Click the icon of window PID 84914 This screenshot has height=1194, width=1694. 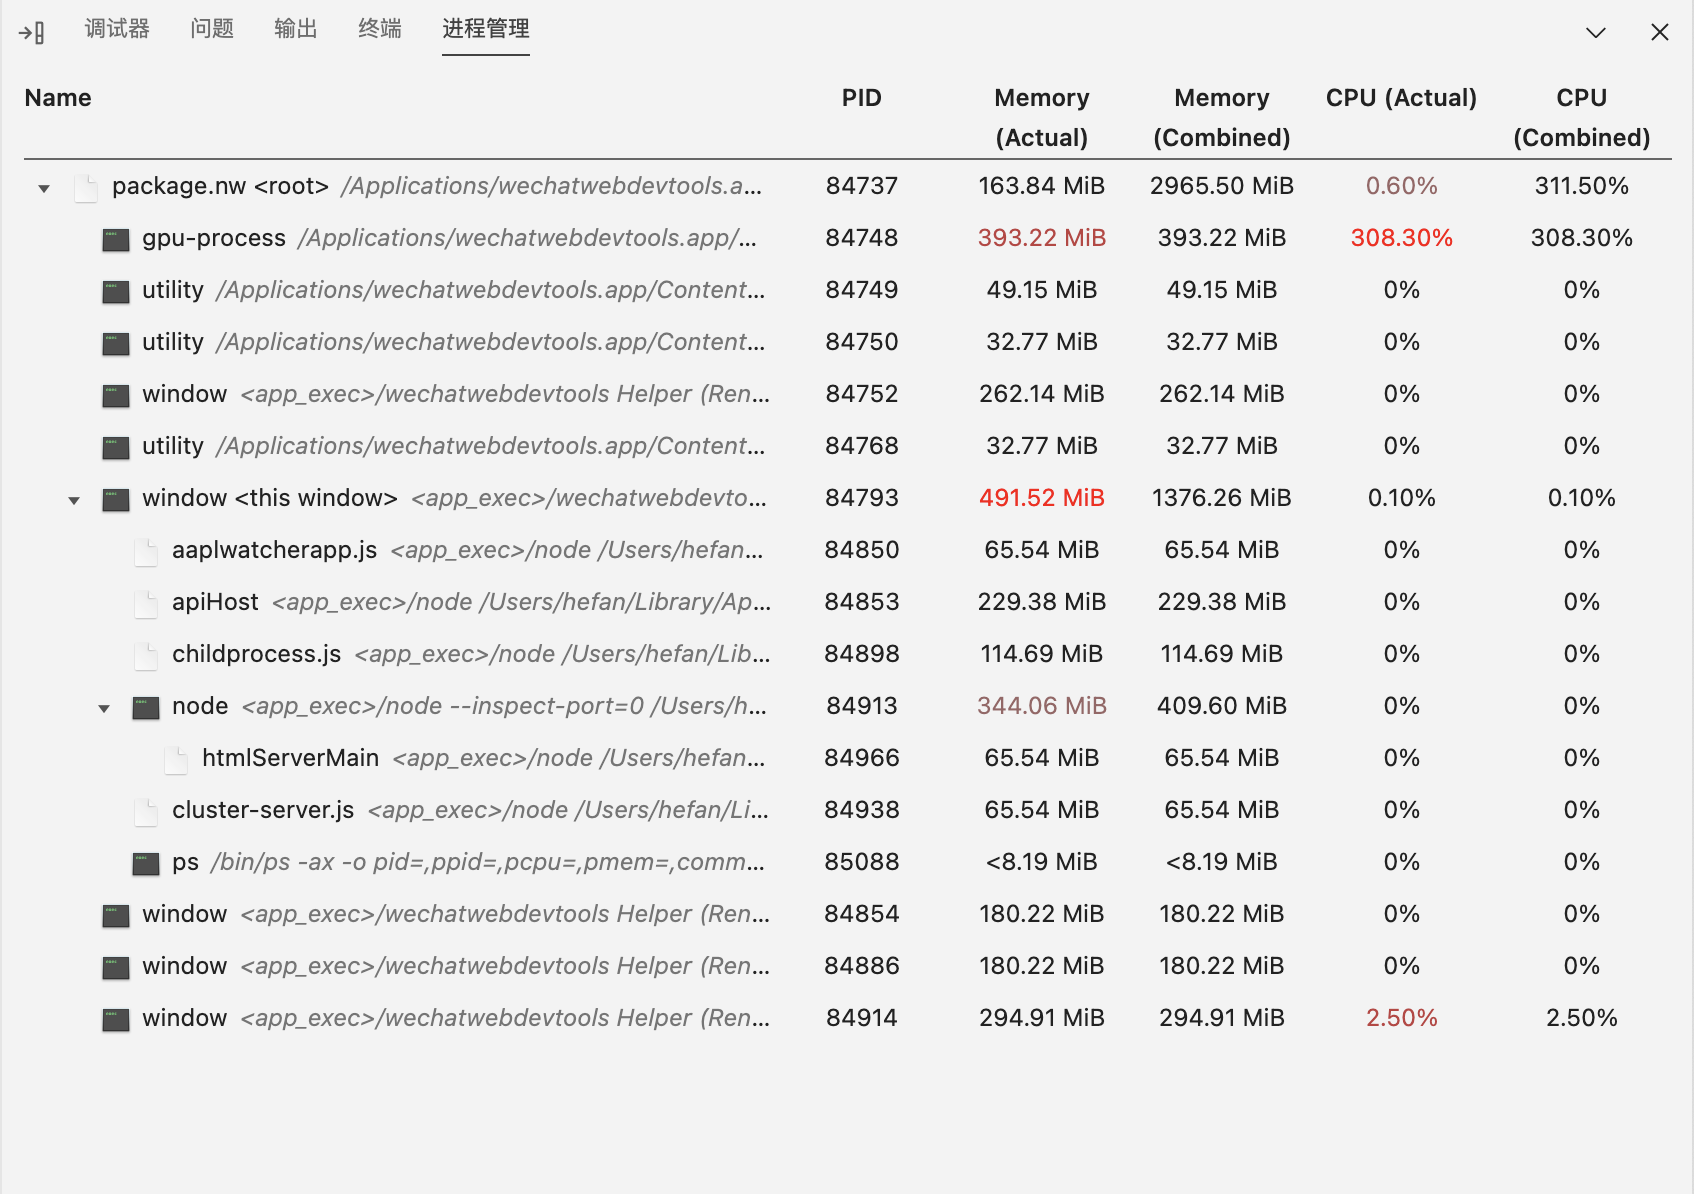pos(116,1020)
